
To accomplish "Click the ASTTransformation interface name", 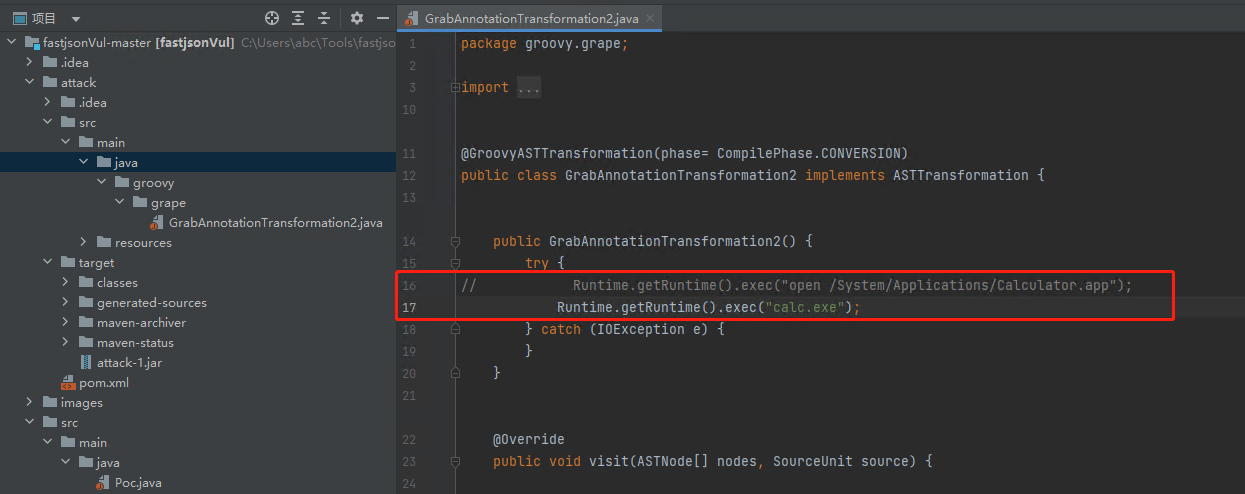I will pyautogui.click(x=956, y=175).
